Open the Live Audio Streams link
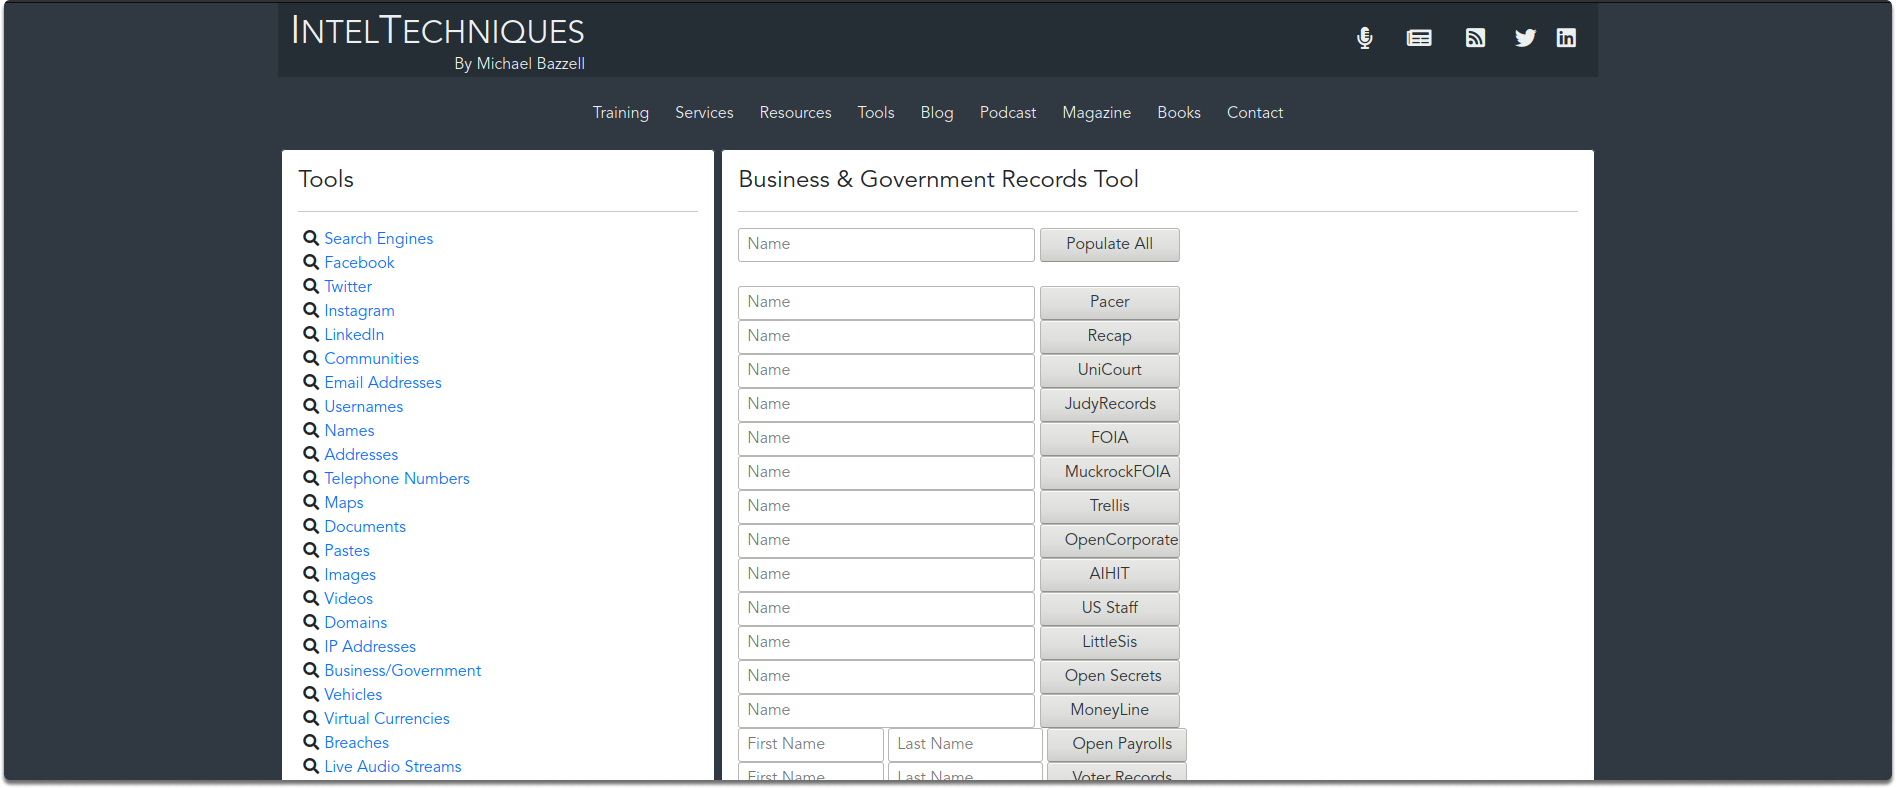 point(393,766)
